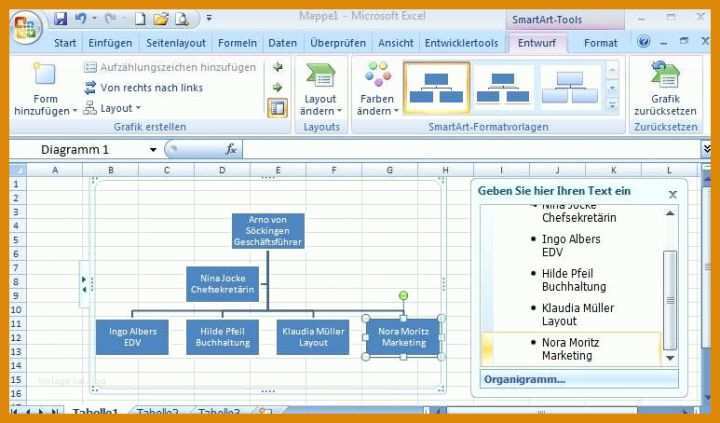Viewport: 720px width, 423px height.
Task: Select the Klaudia Müller Layout shape
Action: click(x=313, y=337)
